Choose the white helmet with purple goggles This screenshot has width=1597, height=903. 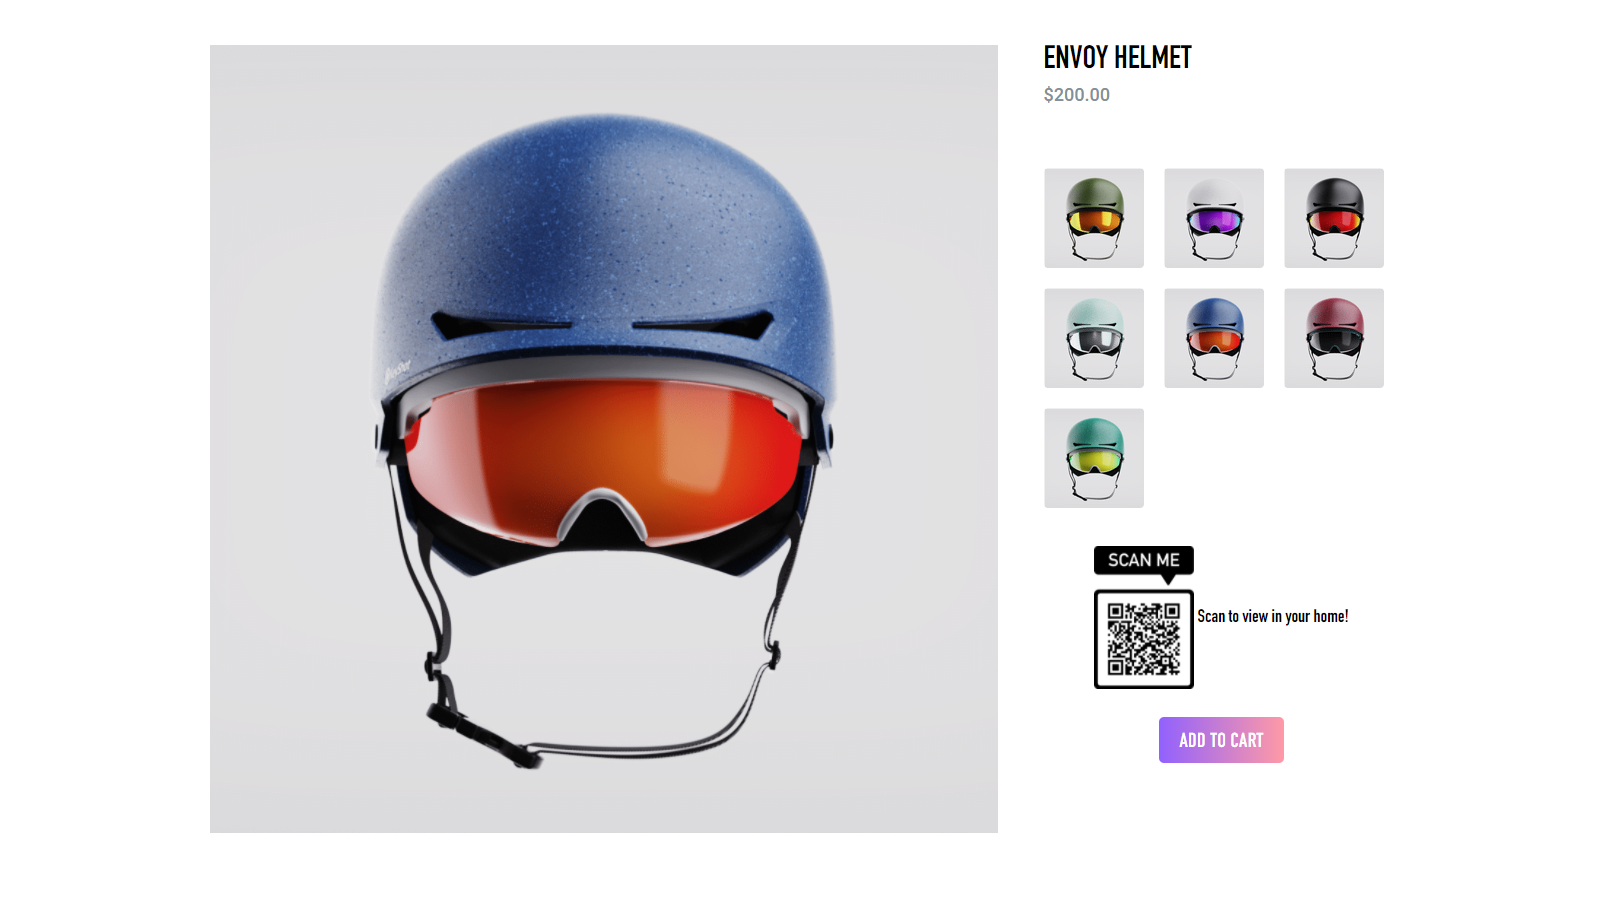[1214, 218]
